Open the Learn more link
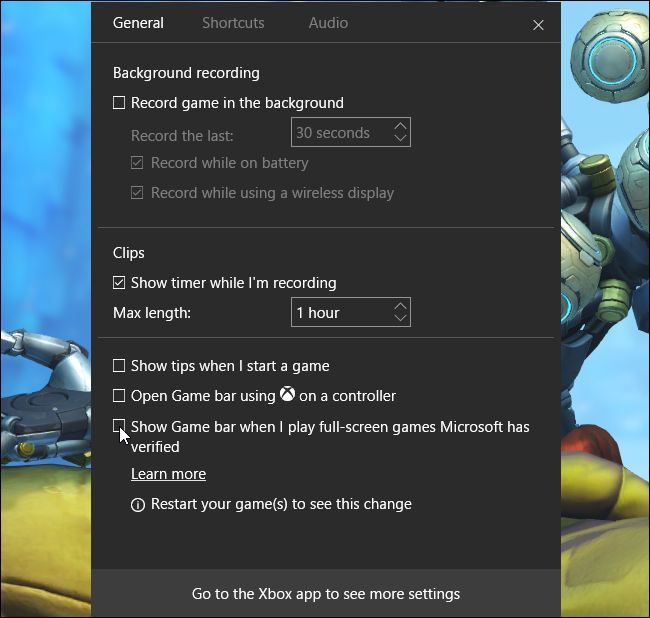Screen dimensions: 650x618 pyautogui.click(x=168, y=474)
